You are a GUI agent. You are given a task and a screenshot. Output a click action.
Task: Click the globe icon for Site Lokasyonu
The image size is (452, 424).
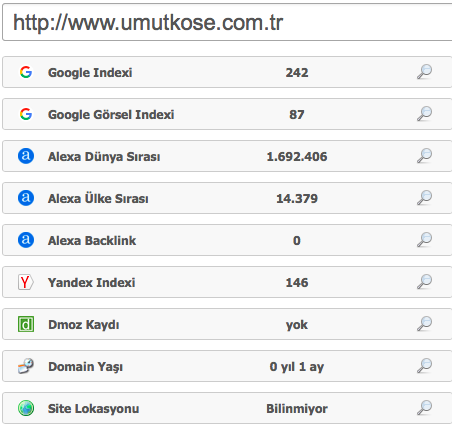click(26, 408)
